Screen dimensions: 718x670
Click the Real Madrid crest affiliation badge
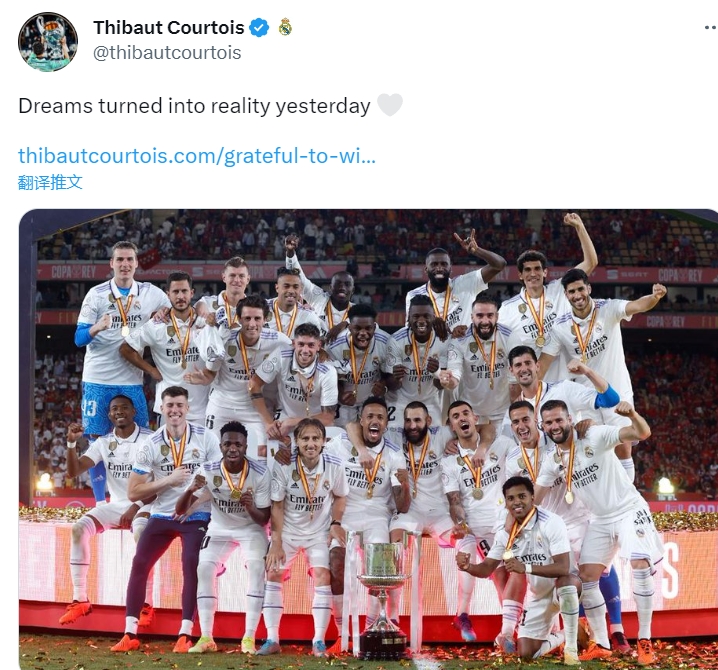285,27
